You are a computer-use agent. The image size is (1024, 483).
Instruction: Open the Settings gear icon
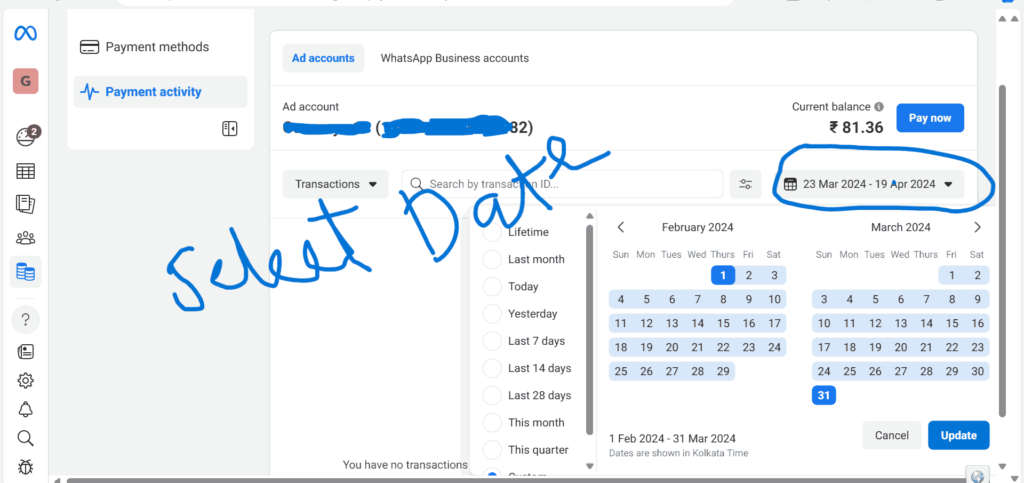point(26,380)
